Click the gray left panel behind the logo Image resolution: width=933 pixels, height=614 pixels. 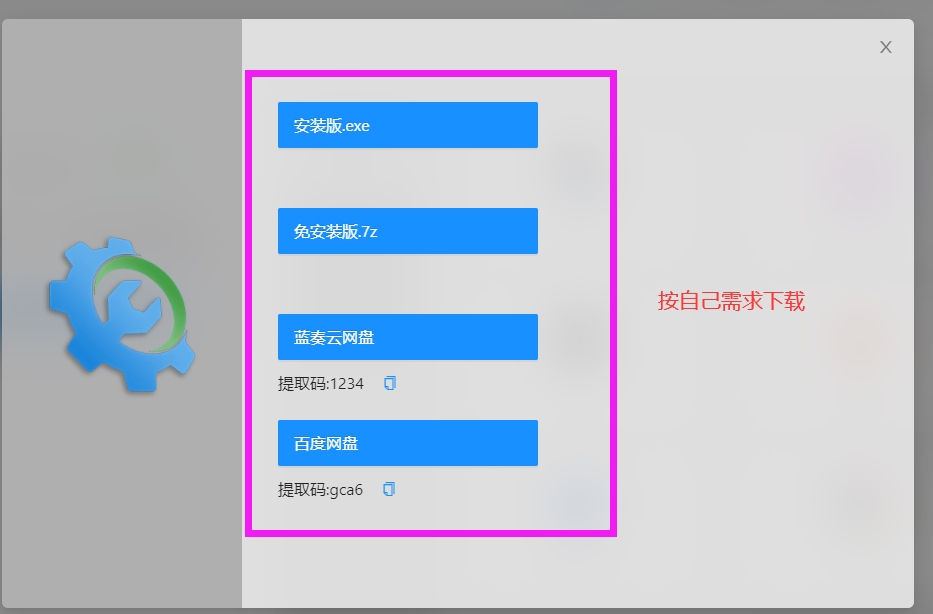120,500
